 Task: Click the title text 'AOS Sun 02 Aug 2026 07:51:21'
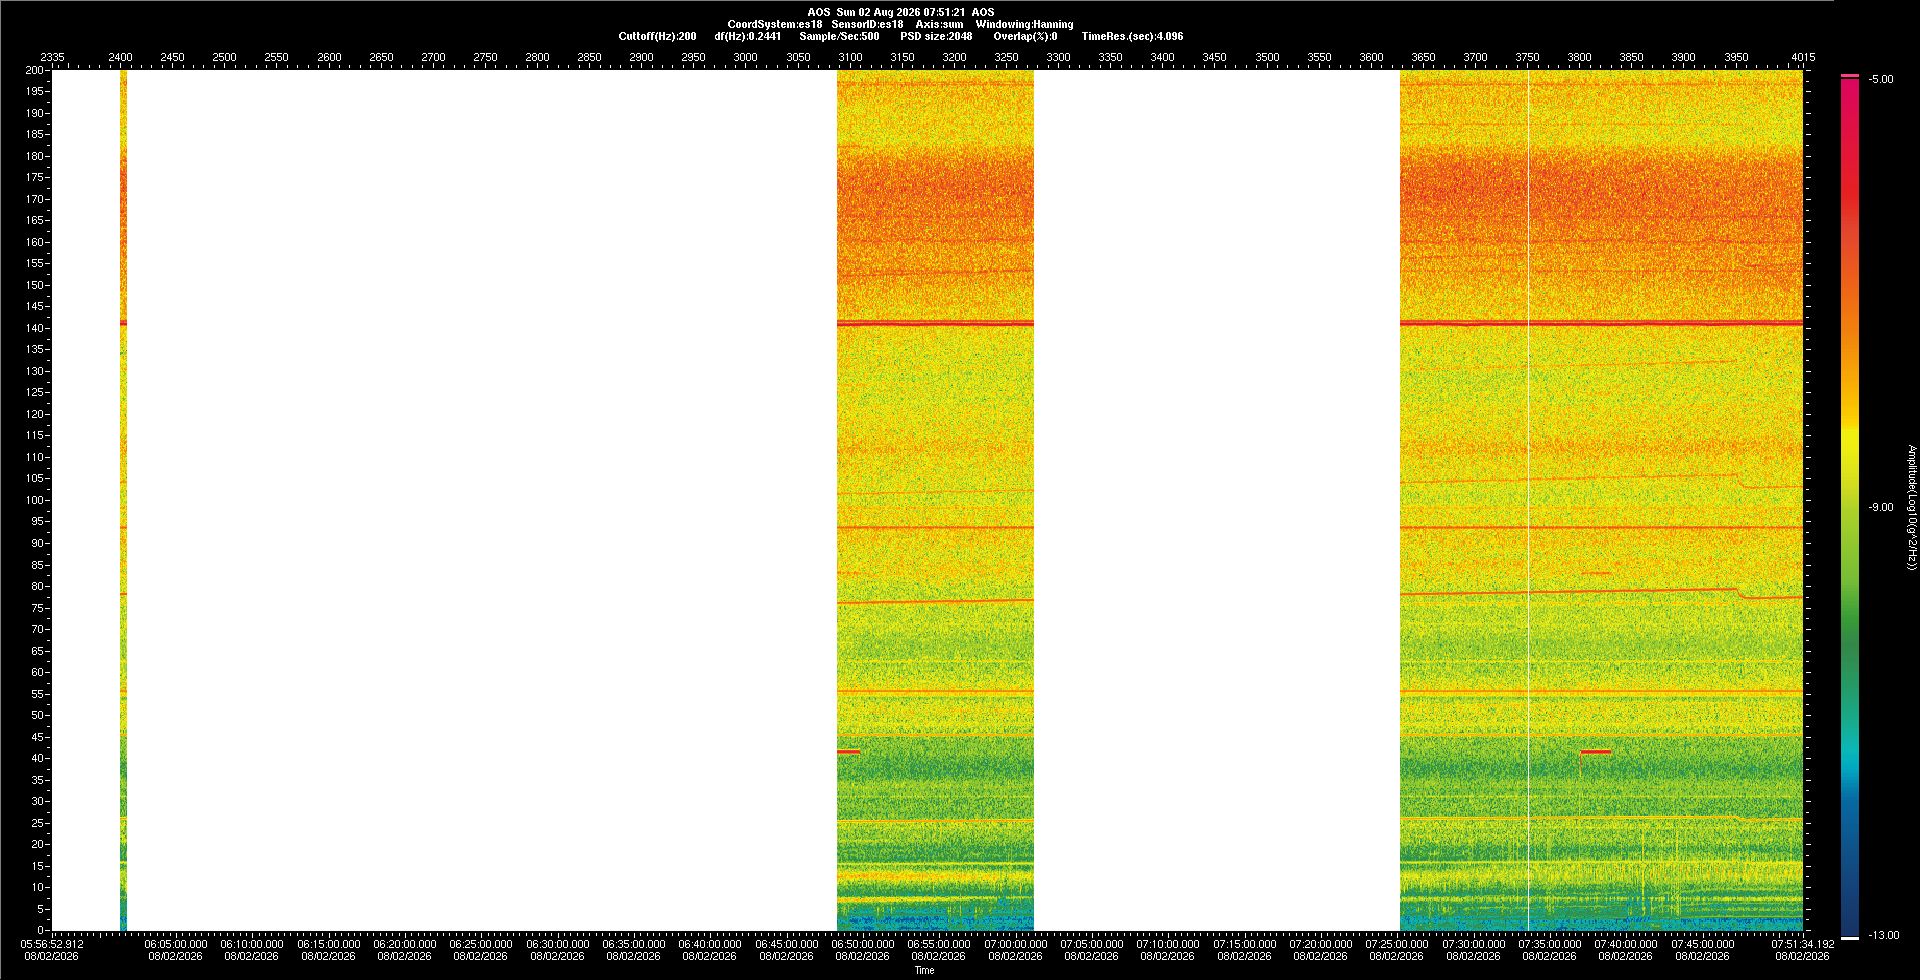886,12
